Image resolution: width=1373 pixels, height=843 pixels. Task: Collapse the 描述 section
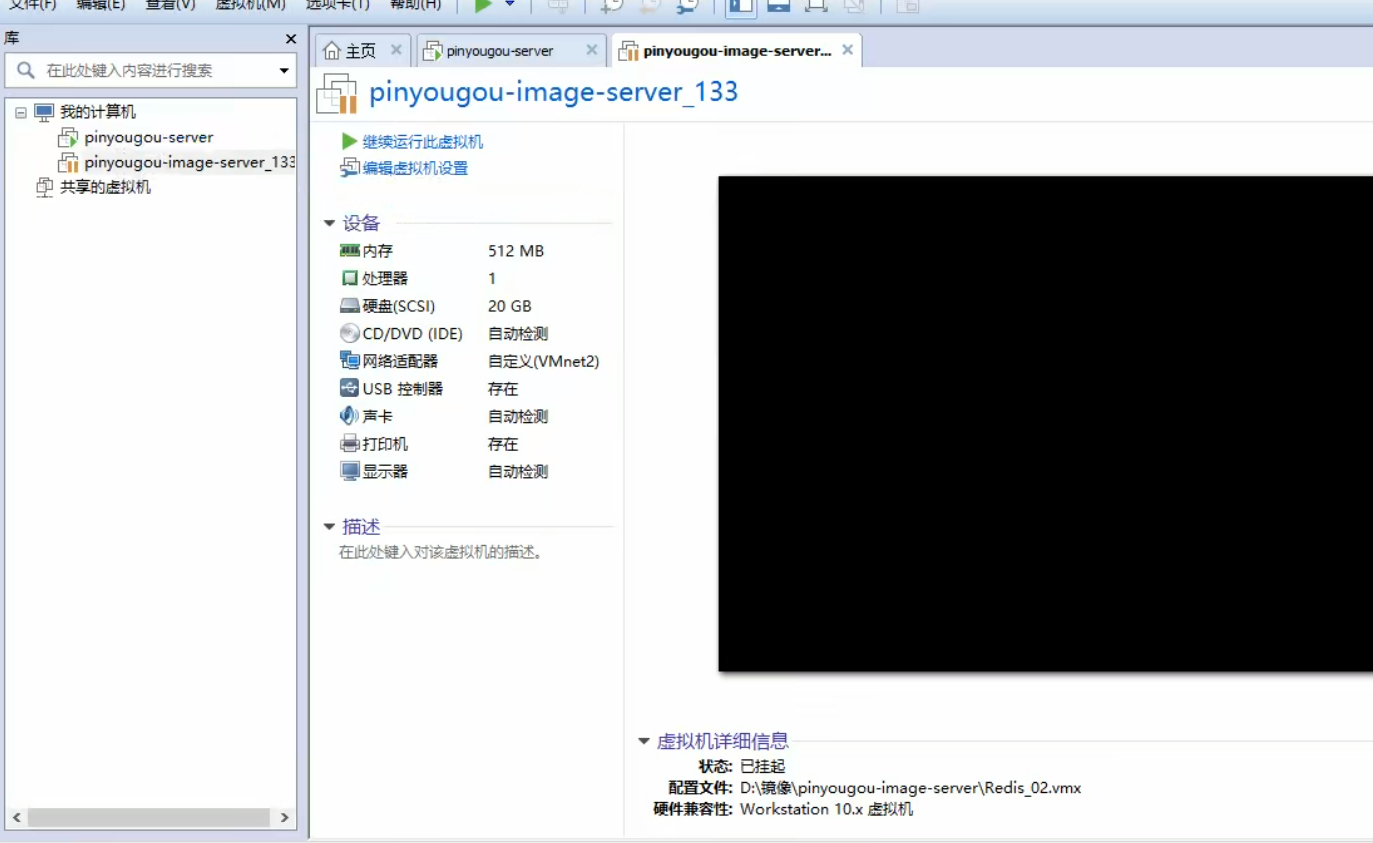tap(330, 526)
